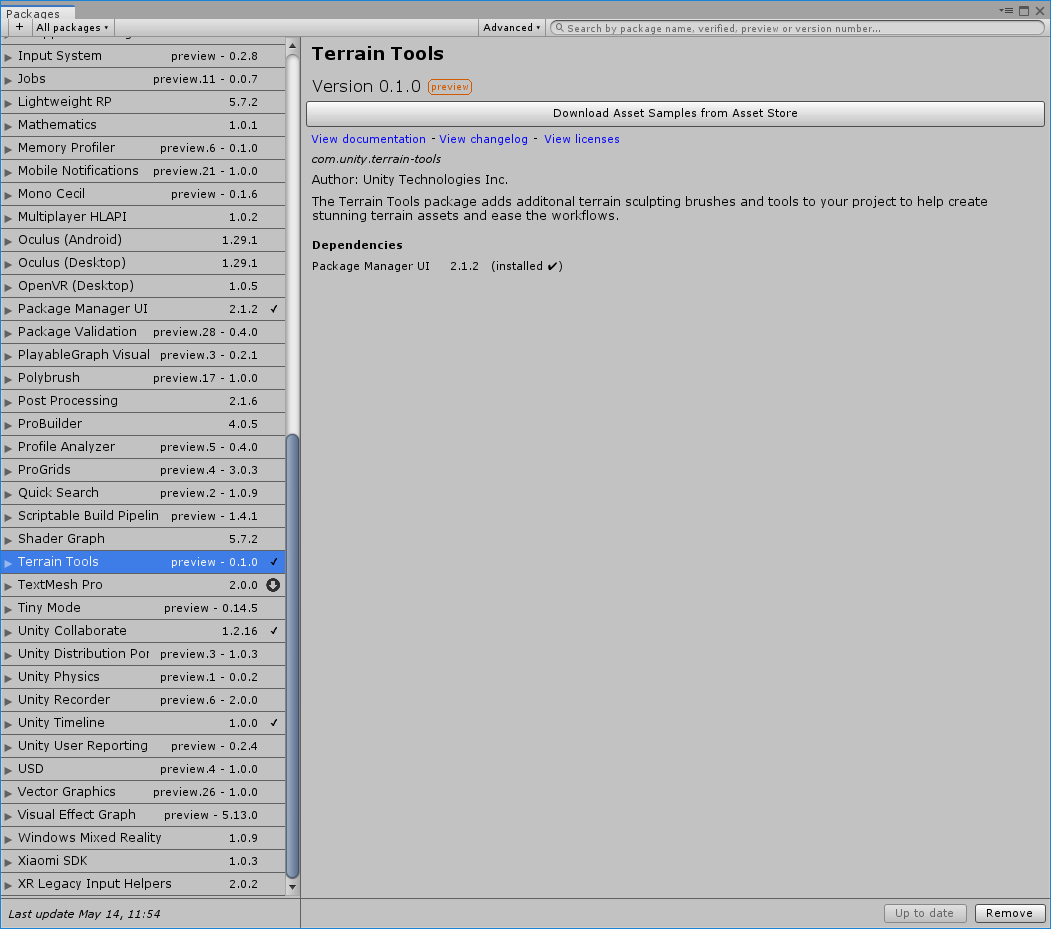1051x929 pixels.
Task: Click the Up to date button
Action: (924, 913)
